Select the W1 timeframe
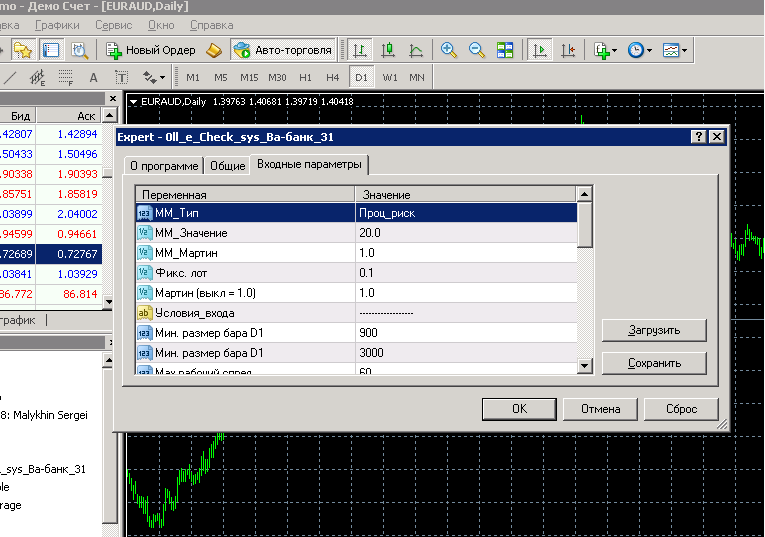 (390, 77)
